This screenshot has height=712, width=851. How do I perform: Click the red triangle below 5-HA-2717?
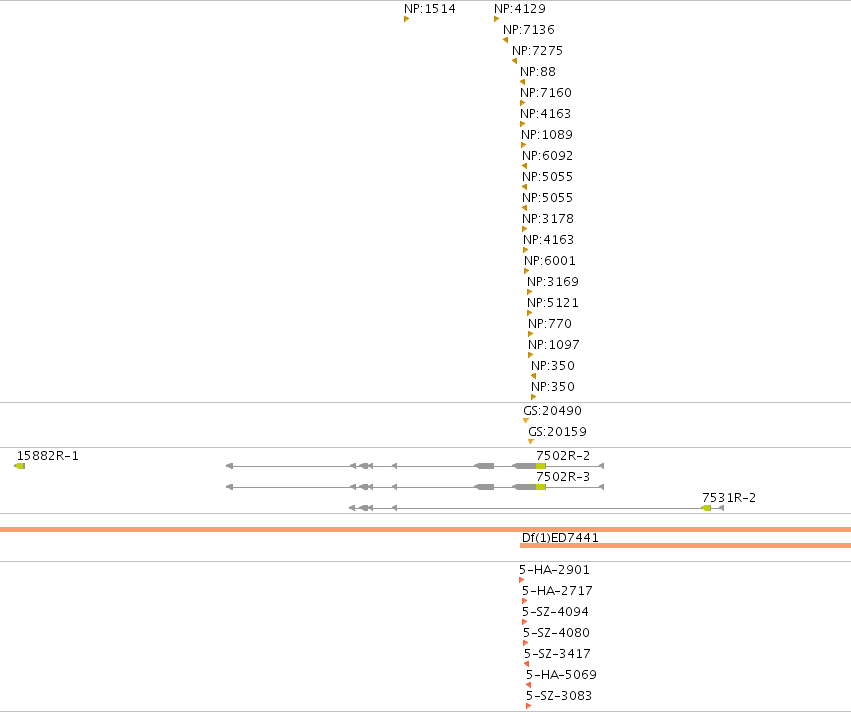525,601
